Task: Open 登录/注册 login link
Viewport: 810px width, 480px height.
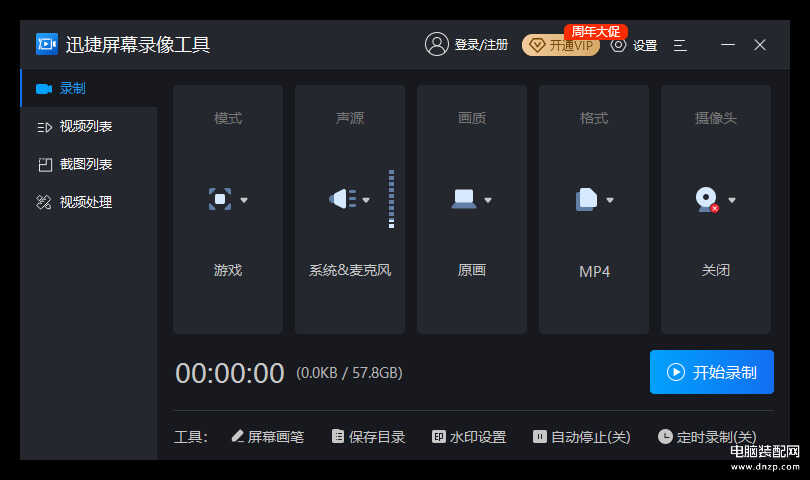Action: pos(481,45)
